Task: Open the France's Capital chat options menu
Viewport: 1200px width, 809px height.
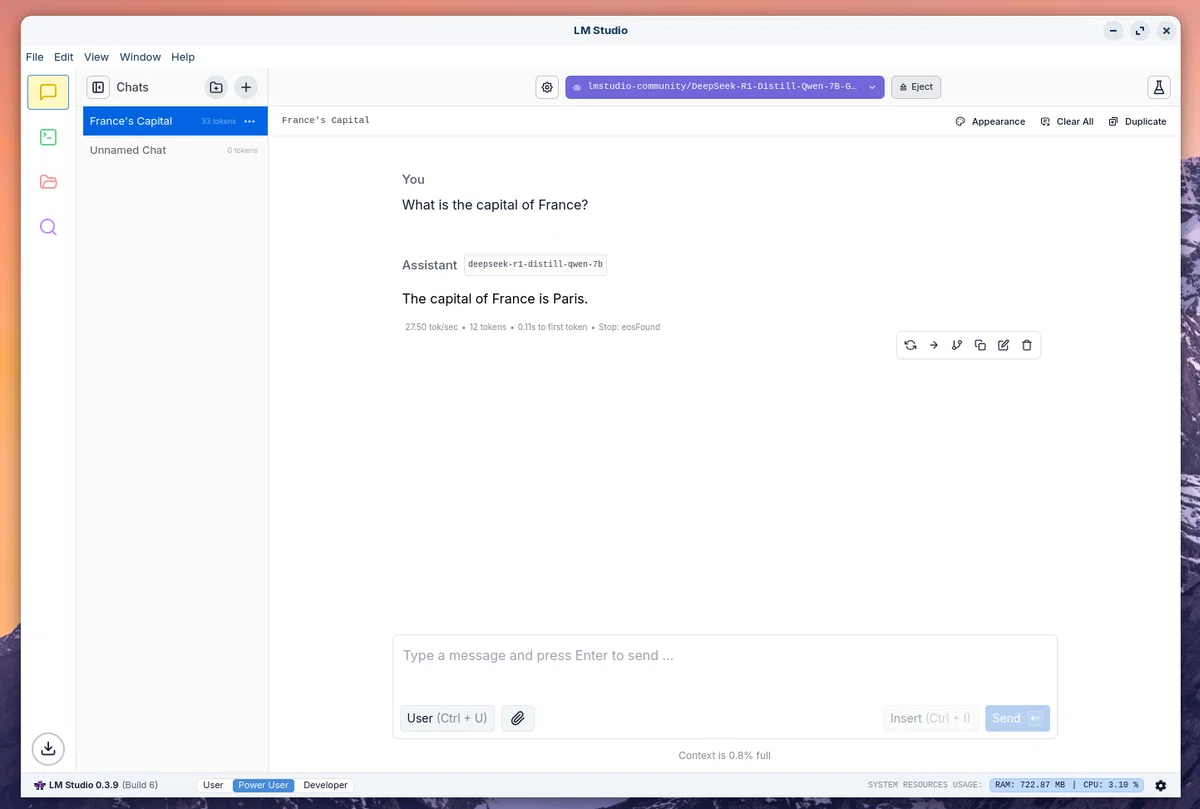Action: [x=250, y=121]
